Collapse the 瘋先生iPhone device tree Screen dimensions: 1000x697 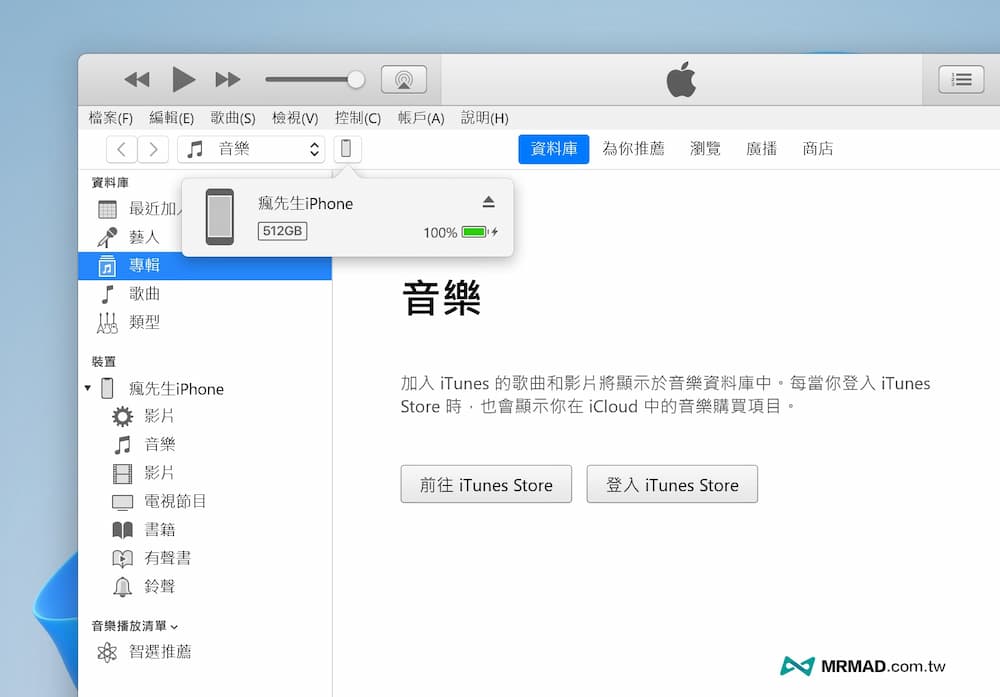pyautogui.click(x=88, y=388)
